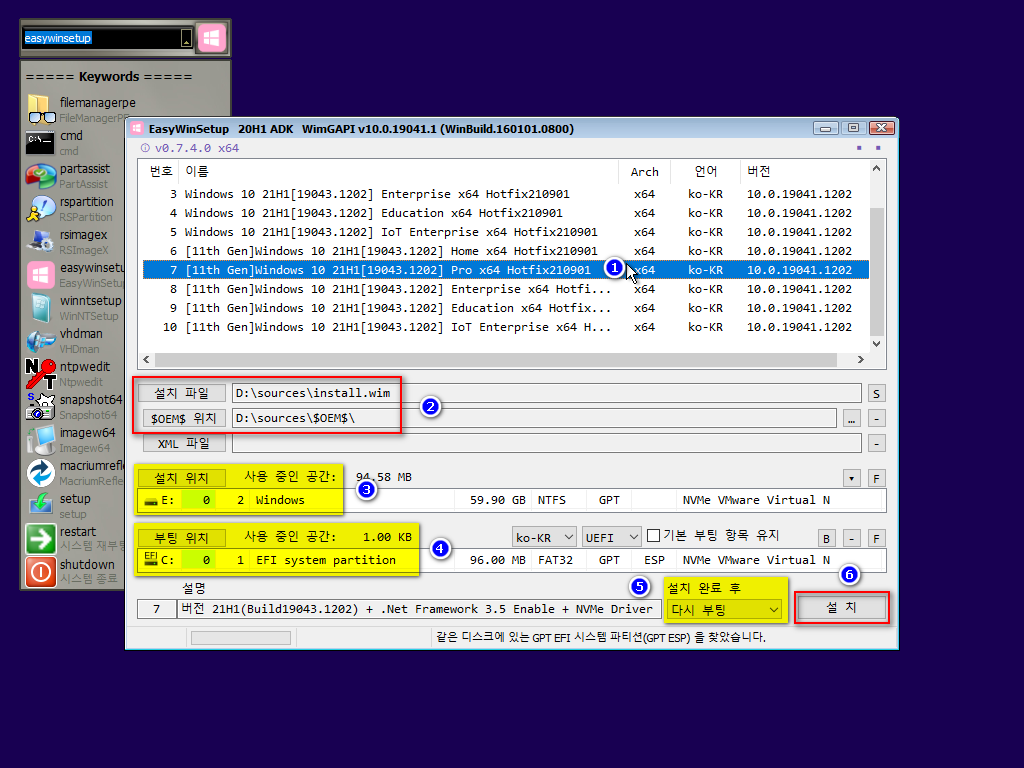Select row 6 [11th Gen] Home x64
Viewport: 1024px width, 768px height.
[506, 251]
